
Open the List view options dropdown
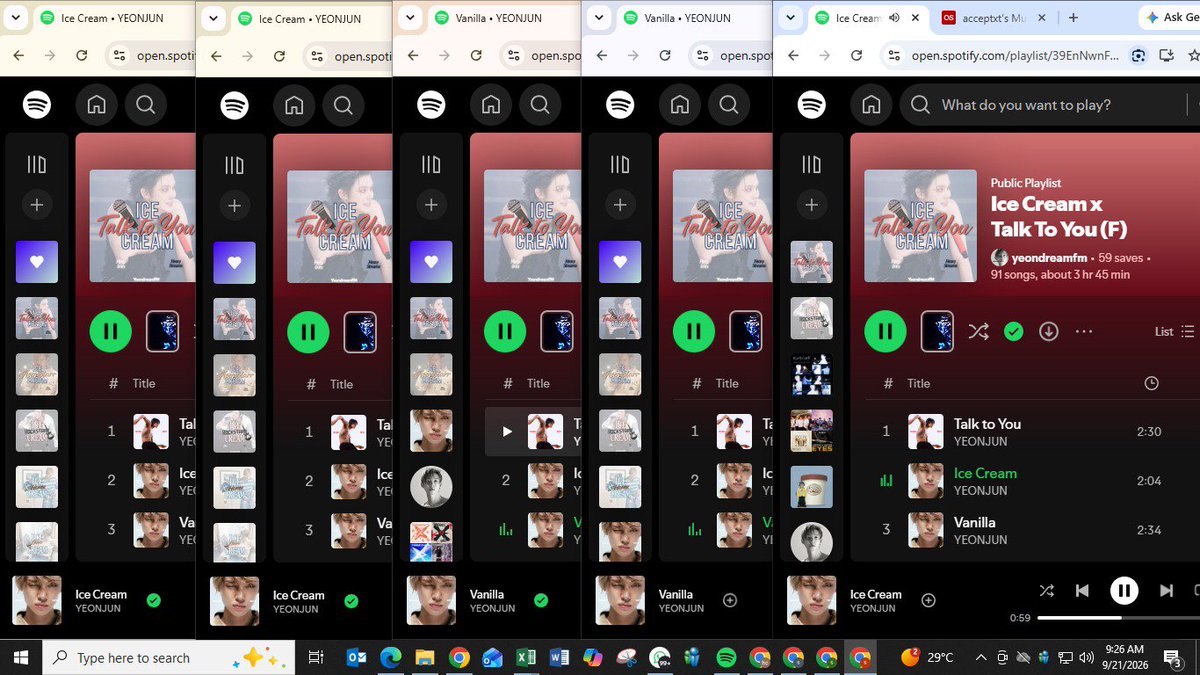point(1174,331)
